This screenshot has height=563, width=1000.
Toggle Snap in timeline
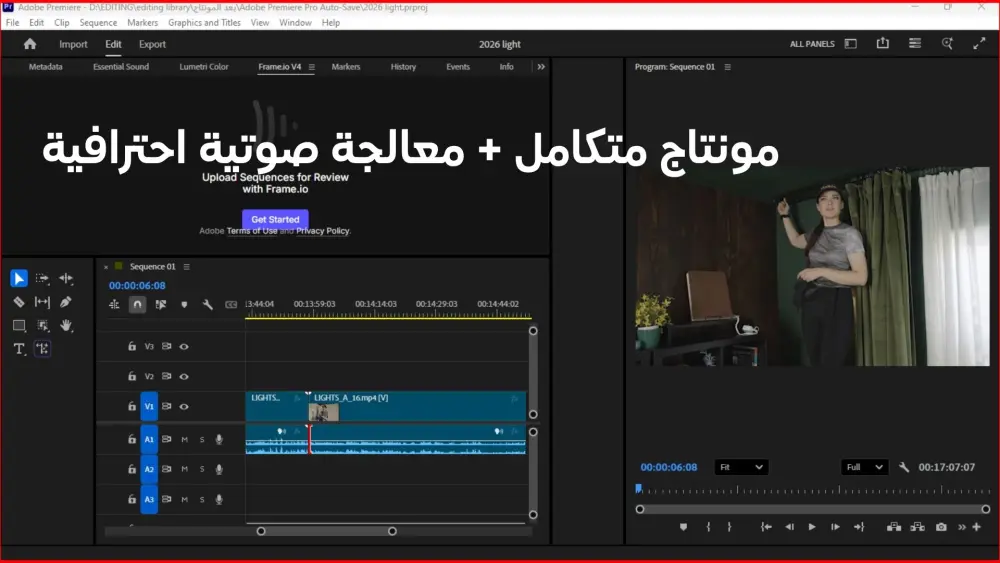137,305
